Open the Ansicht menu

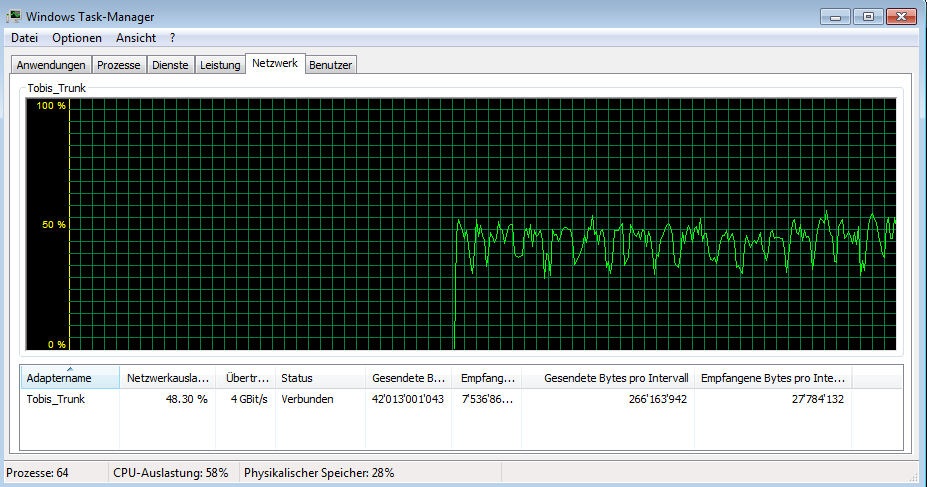[136, 38]
